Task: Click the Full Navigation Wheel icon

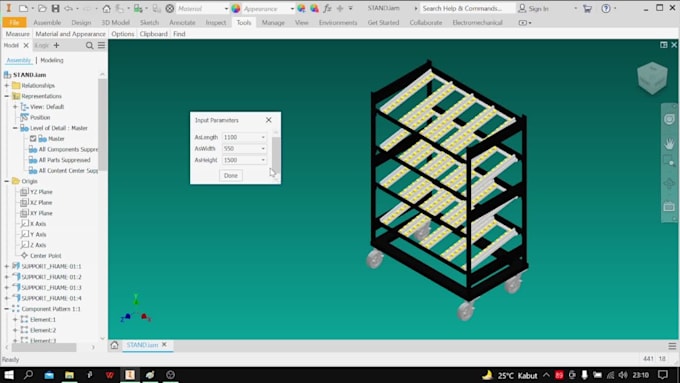Action: coord(669,119)
